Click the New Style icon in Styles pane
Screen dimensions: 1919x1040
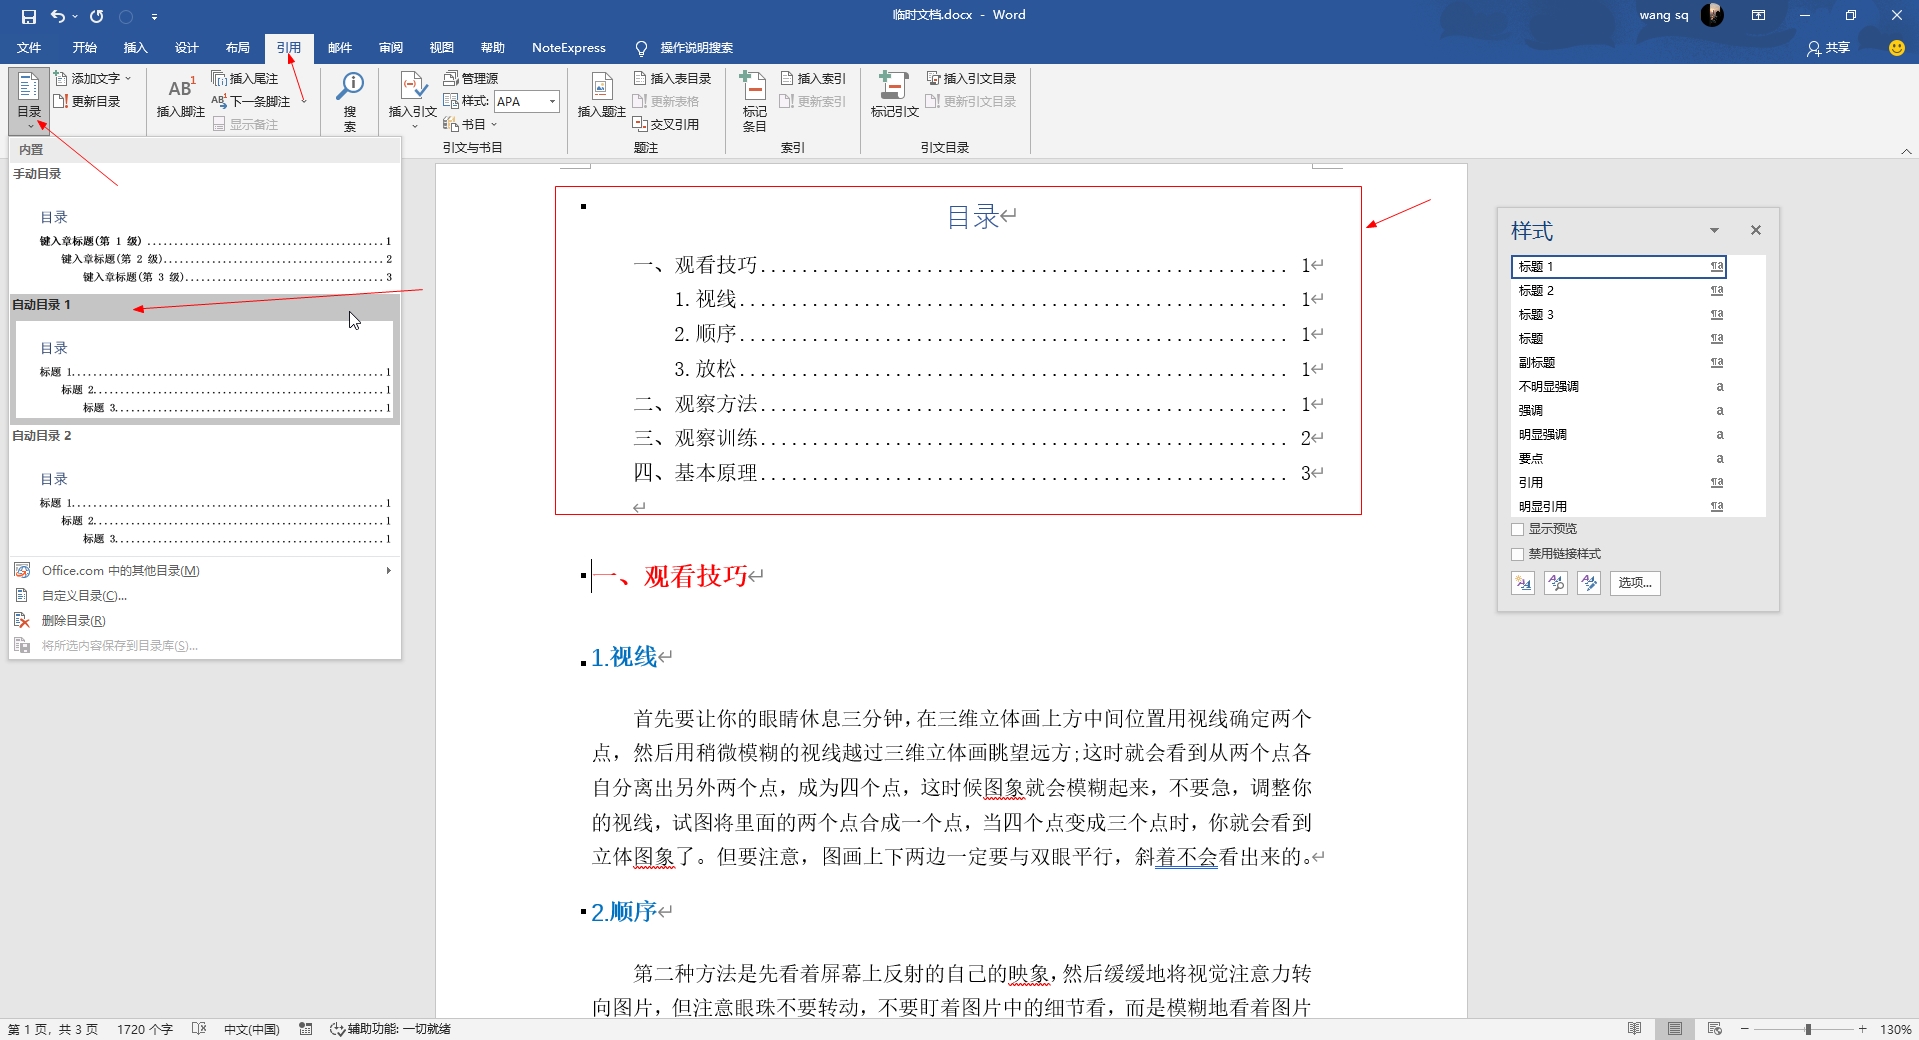1523,583
